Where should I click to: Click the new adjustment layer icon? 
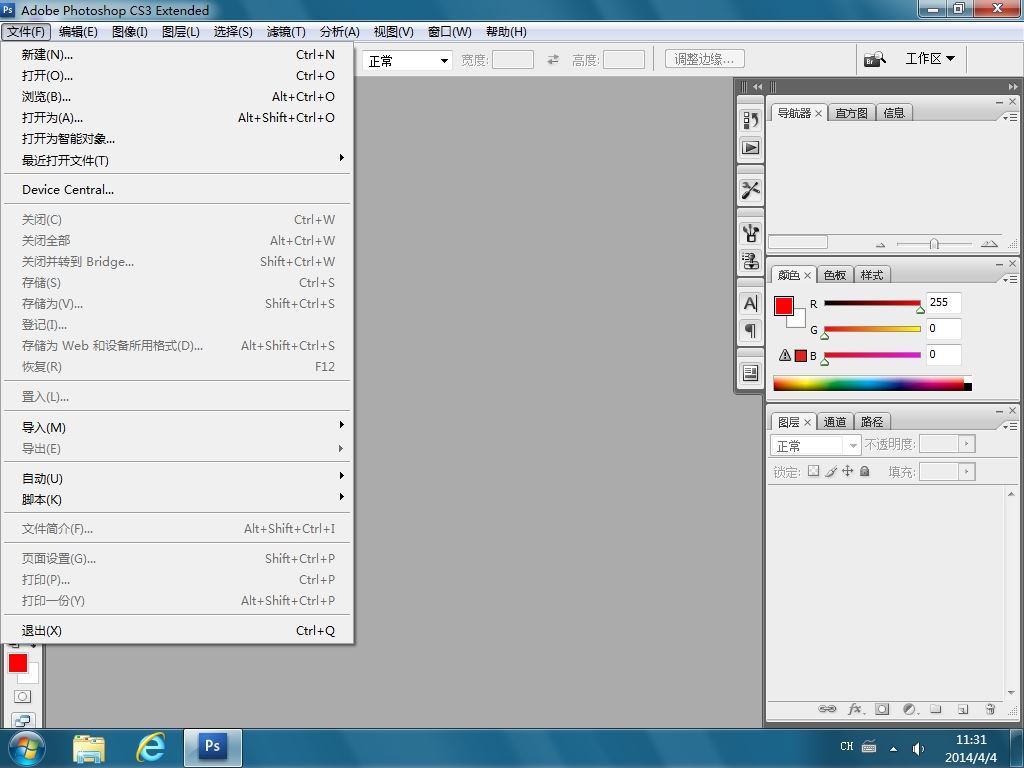(910, 709)
